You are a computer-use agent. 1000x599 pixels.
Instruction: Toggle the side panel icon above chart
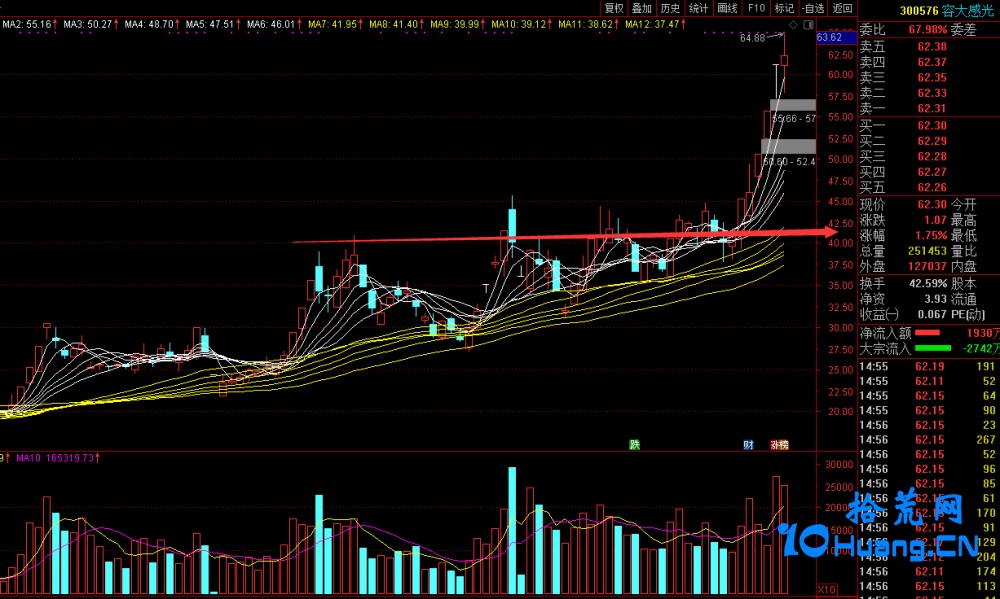[808, 25]
